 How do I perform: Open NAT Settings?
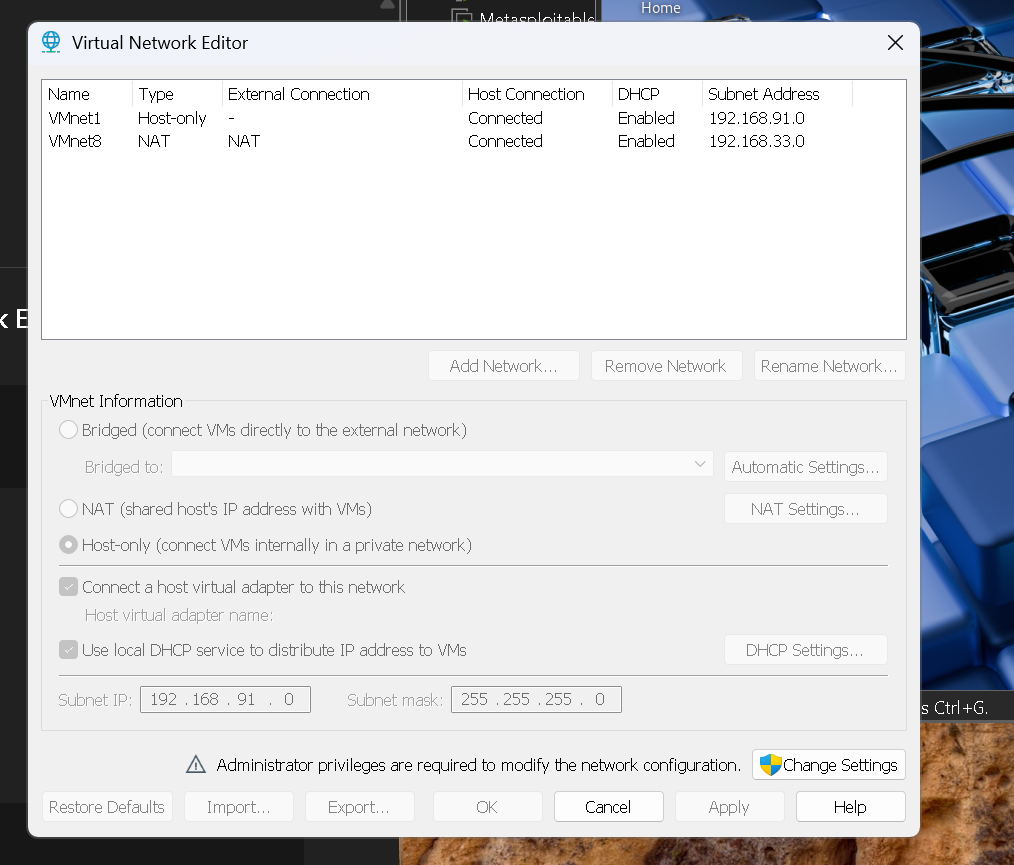(805, 508)
